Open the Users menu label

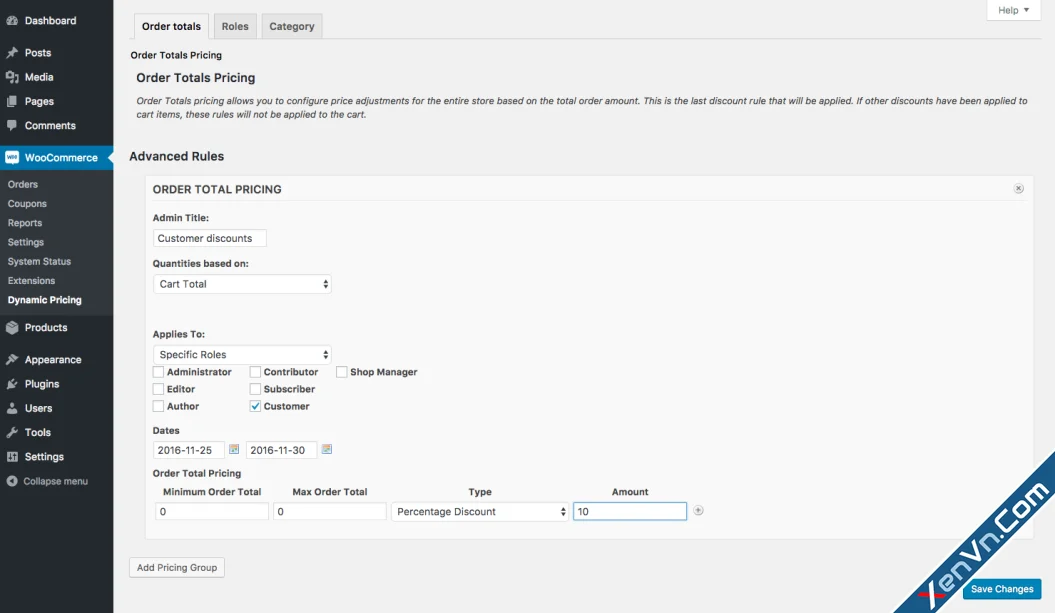click(38, 408)
